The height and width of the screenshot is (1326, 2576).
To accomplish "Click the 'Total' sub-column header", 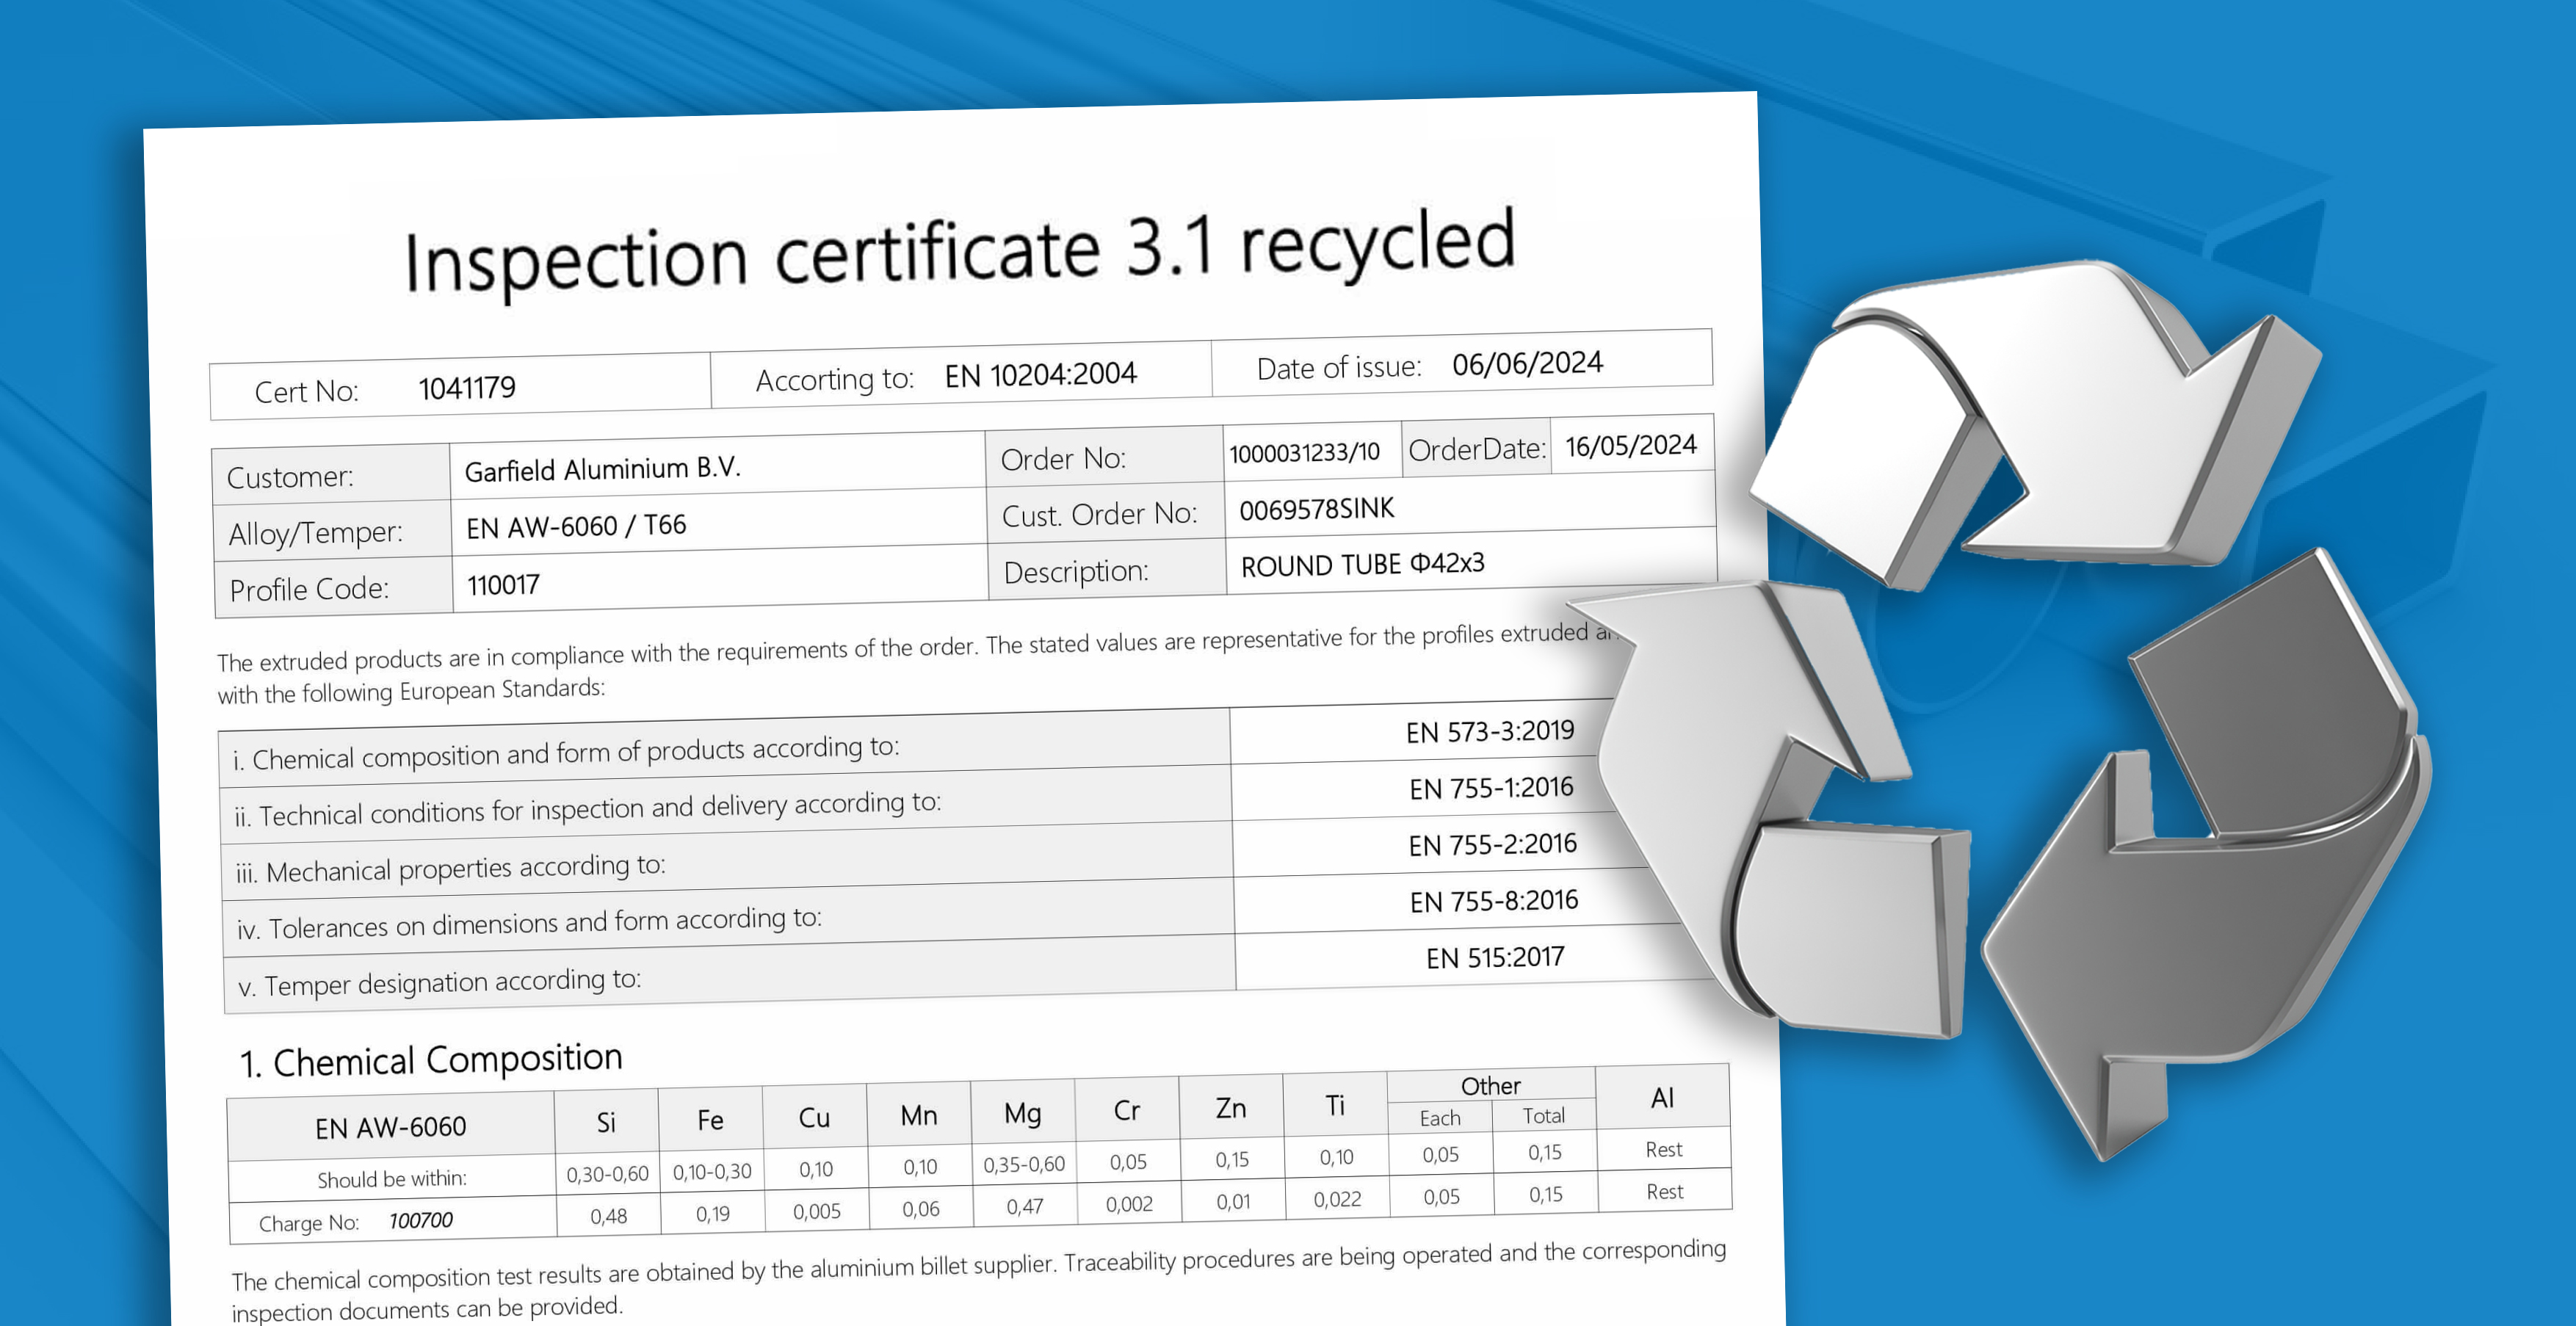I will click(x=1543, y=1115).
